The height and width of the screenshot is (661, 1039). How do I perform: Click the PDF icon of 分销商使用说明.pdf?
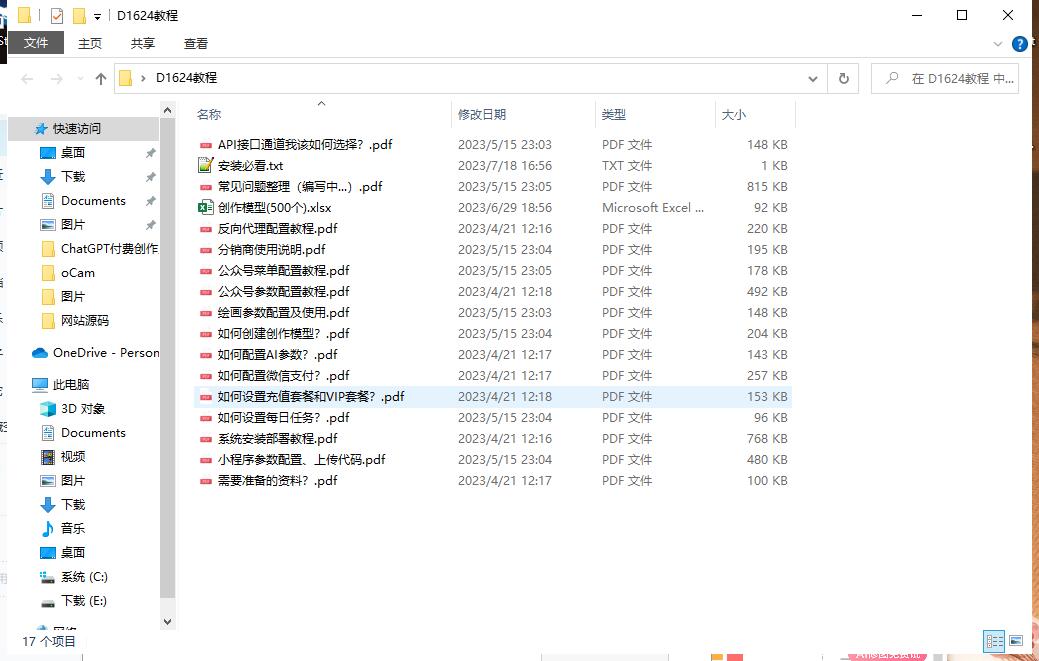[205, 250]
